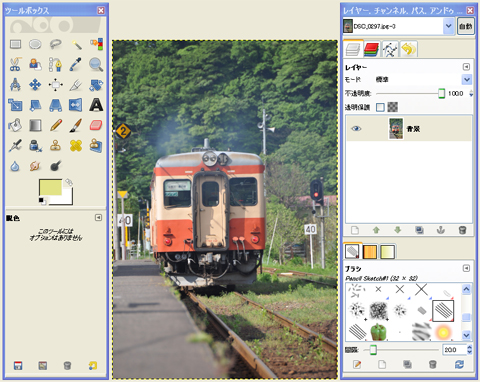
Task: Select the Paths tool in toolbox
Action: (56, 64)
